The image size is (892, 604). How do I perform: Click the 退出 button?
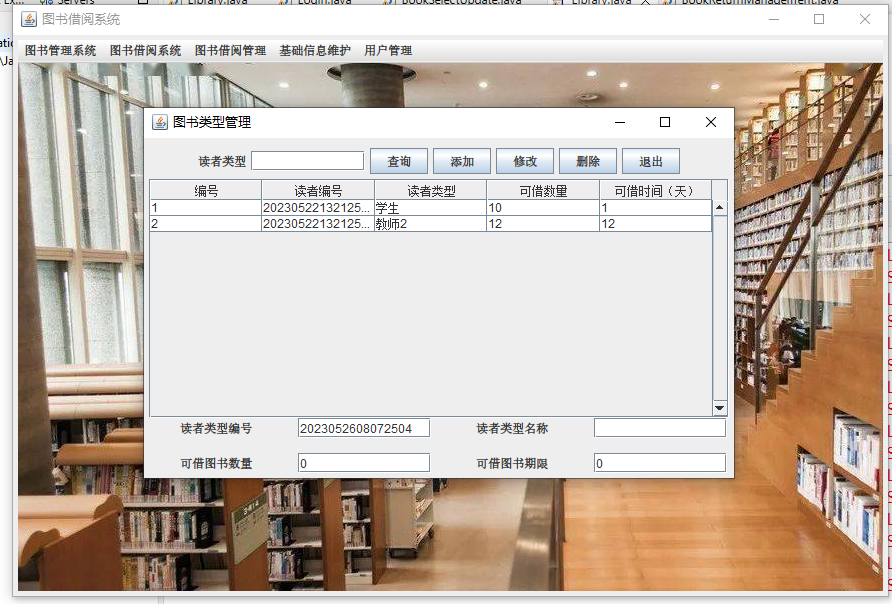click(651, 162)
